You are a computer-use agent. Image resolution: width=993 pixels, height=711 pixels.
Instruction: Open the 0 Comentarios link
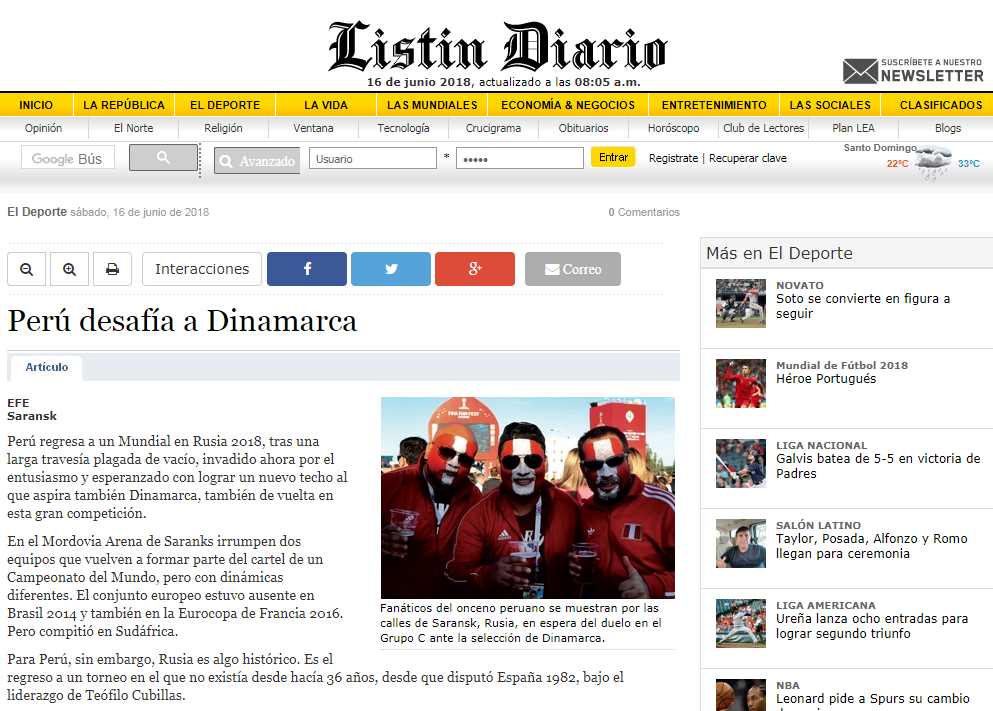point(644,212)
